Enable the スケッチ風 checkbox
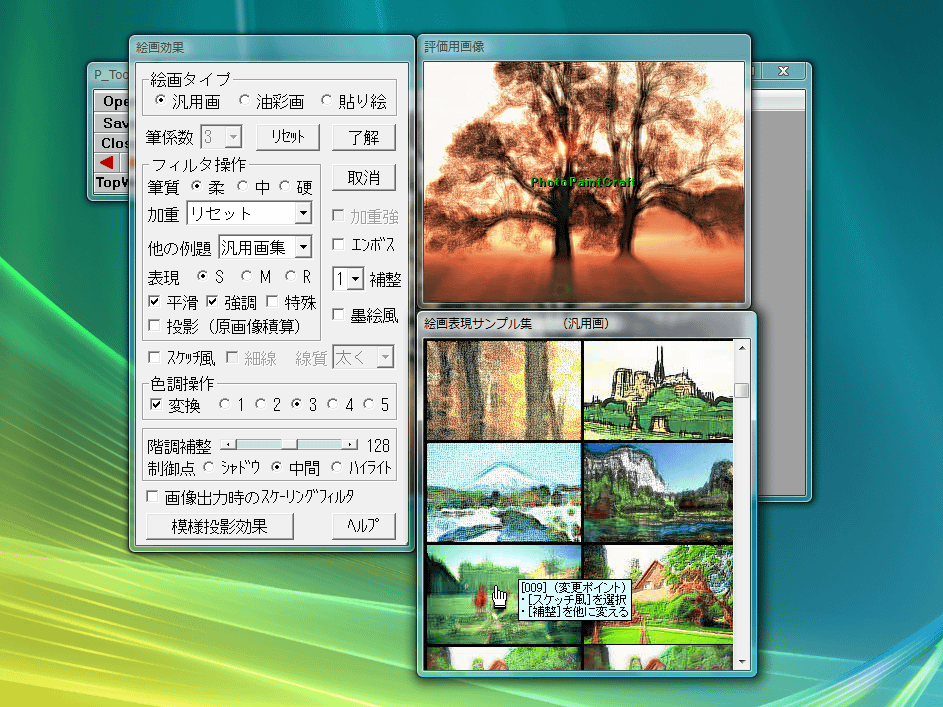This screenshot has height=707, width=943. (x=154, y=357)
